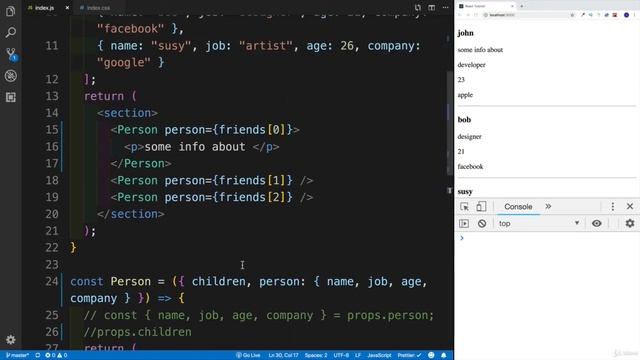The width and height of the screenshot is (640, 360).
Task: Open the Manage gear menu
Action: [x=11, y=339]
